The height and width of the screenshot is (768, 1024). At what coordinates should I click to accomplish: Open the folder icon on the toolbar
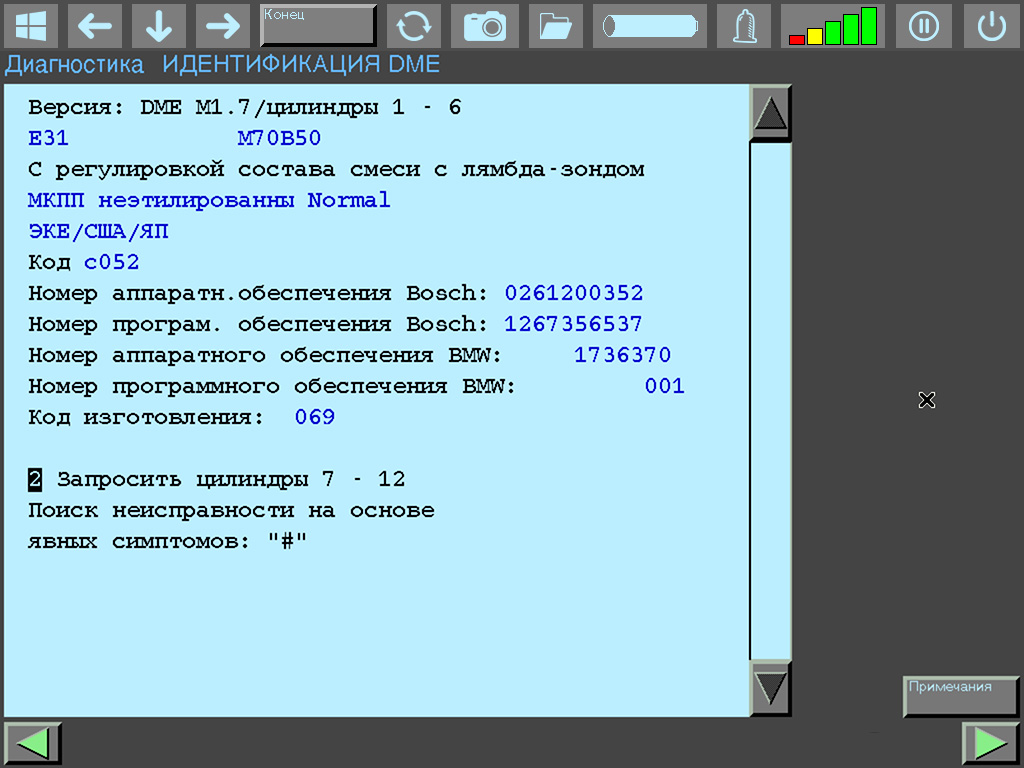[555, 26]
